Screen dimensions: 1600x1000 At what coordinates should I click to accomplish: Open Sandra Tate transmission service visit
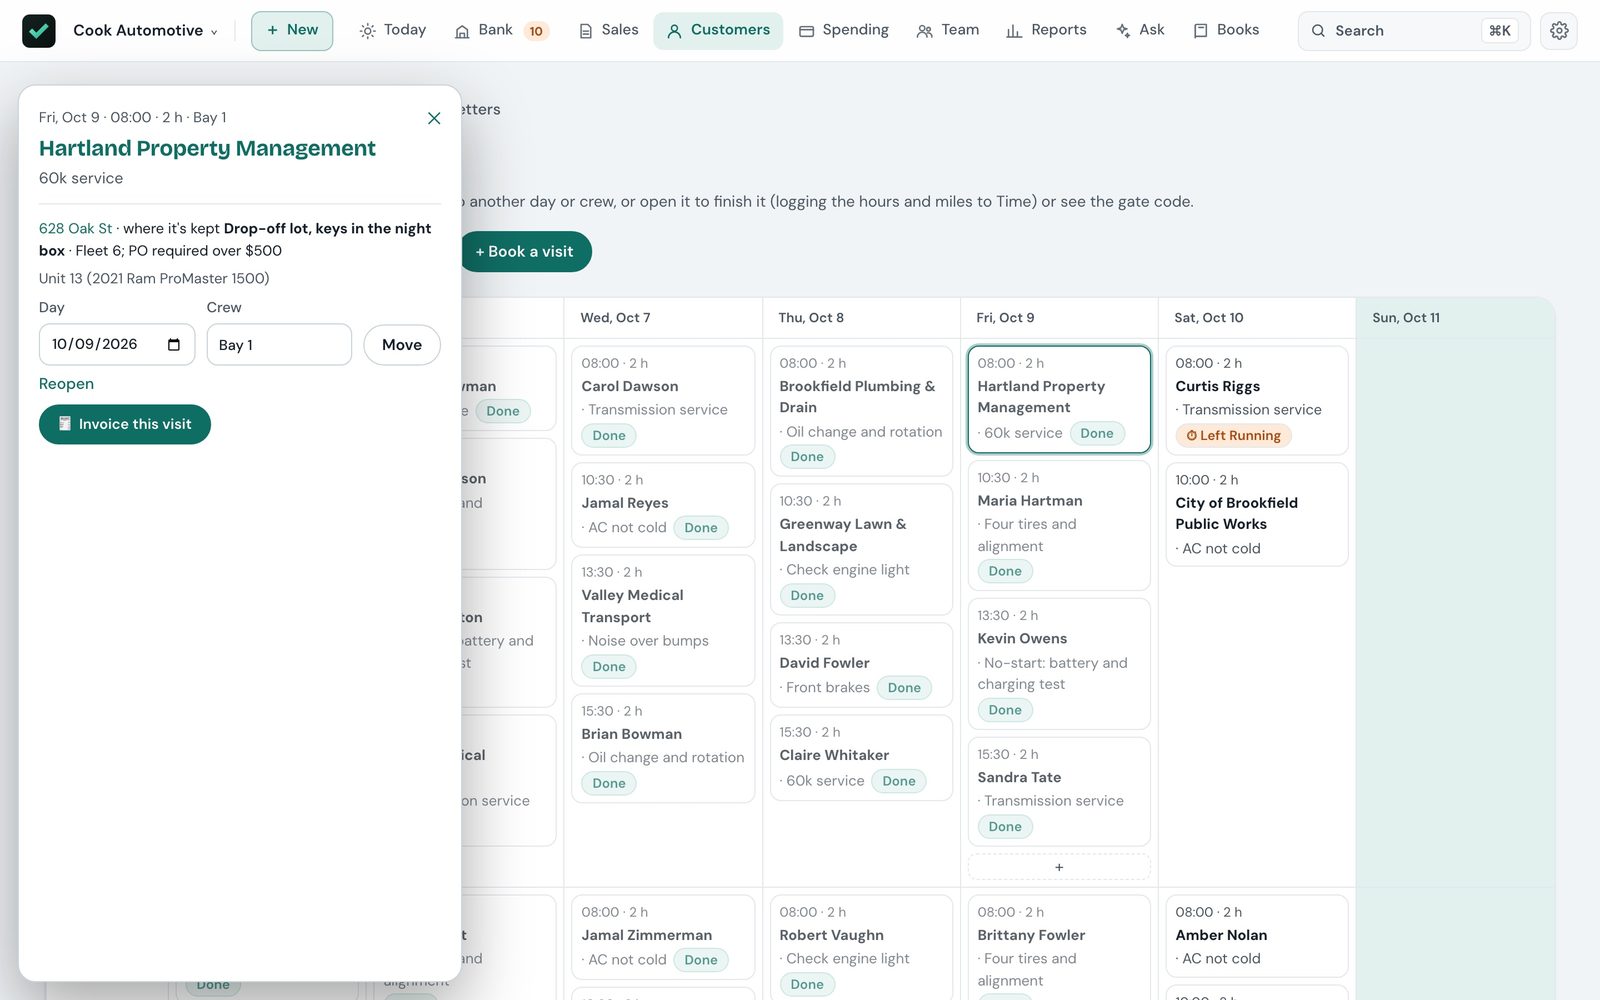(x=1059, y=791)
